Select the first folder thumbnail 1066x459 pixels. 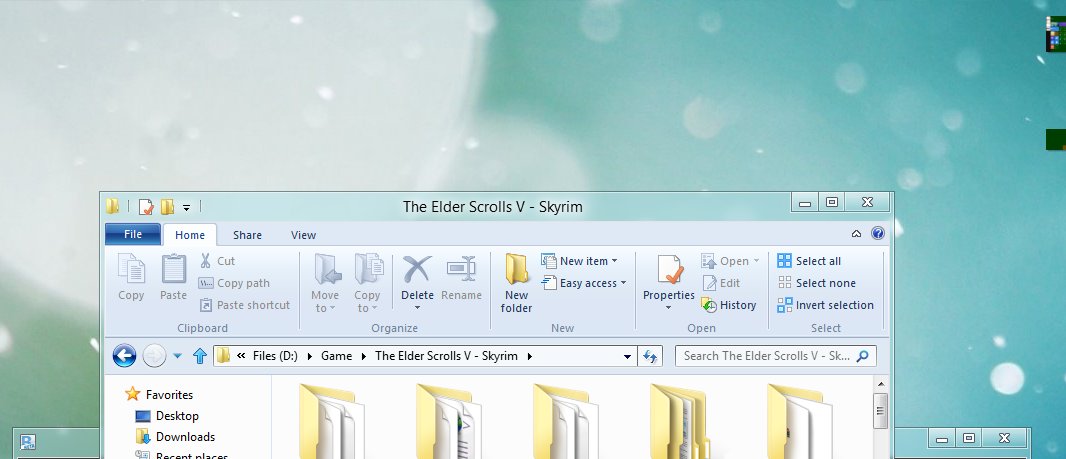[x=331, y=421]
